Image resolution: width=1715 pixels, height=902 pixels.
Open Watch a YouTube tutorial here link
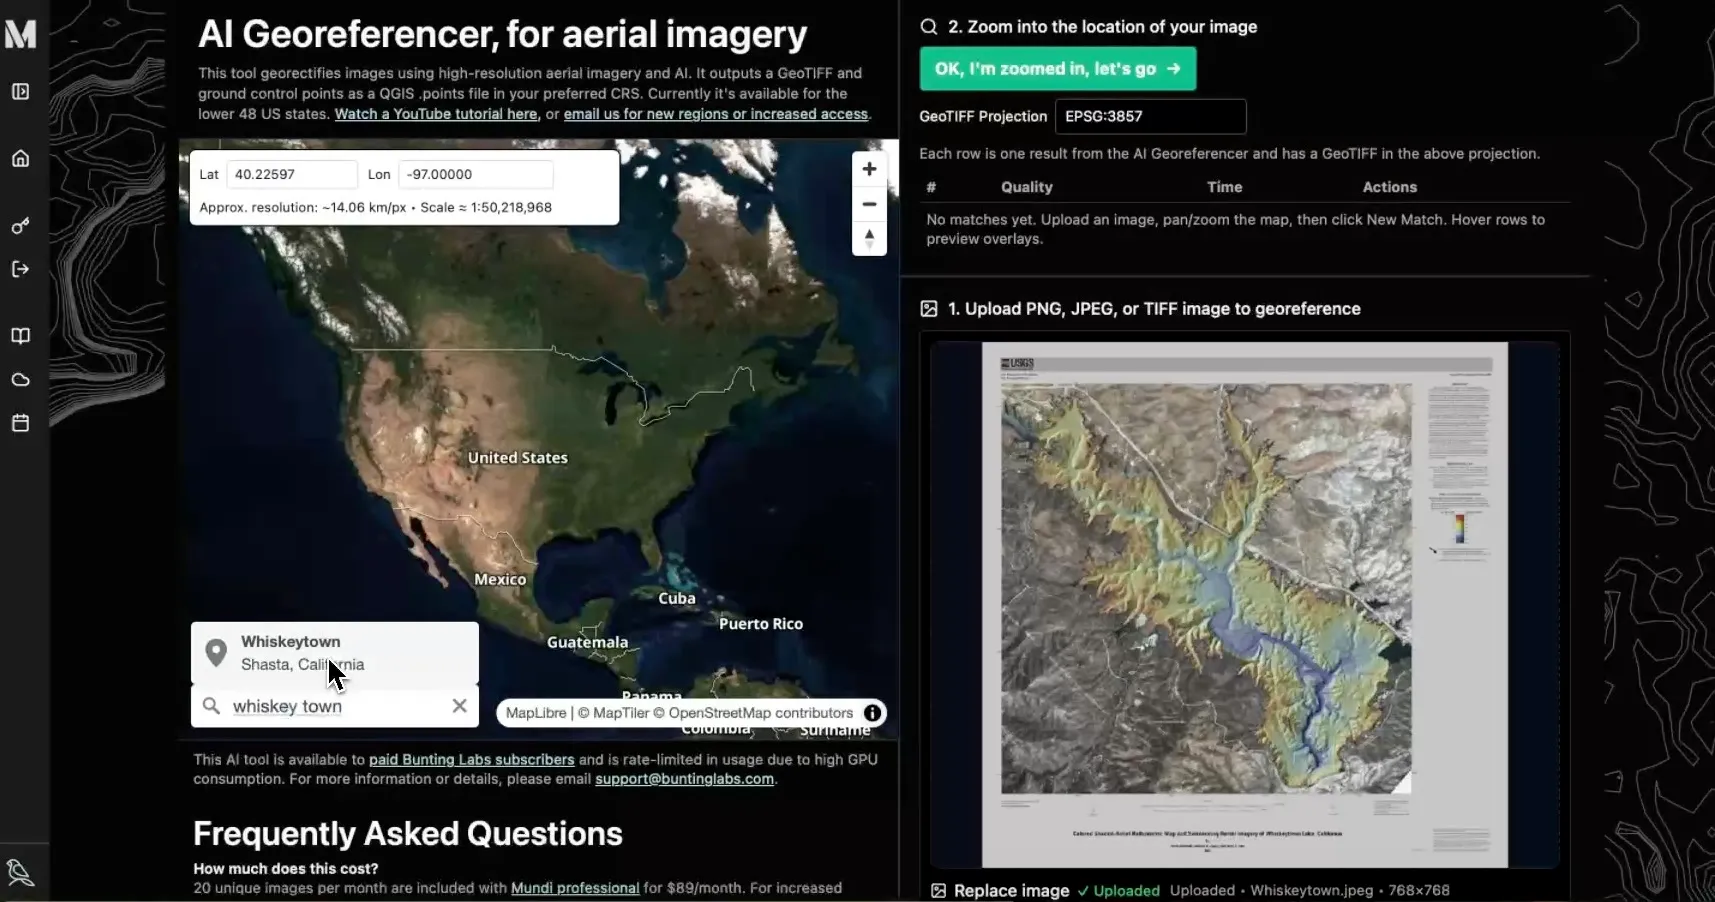point(436,114)
